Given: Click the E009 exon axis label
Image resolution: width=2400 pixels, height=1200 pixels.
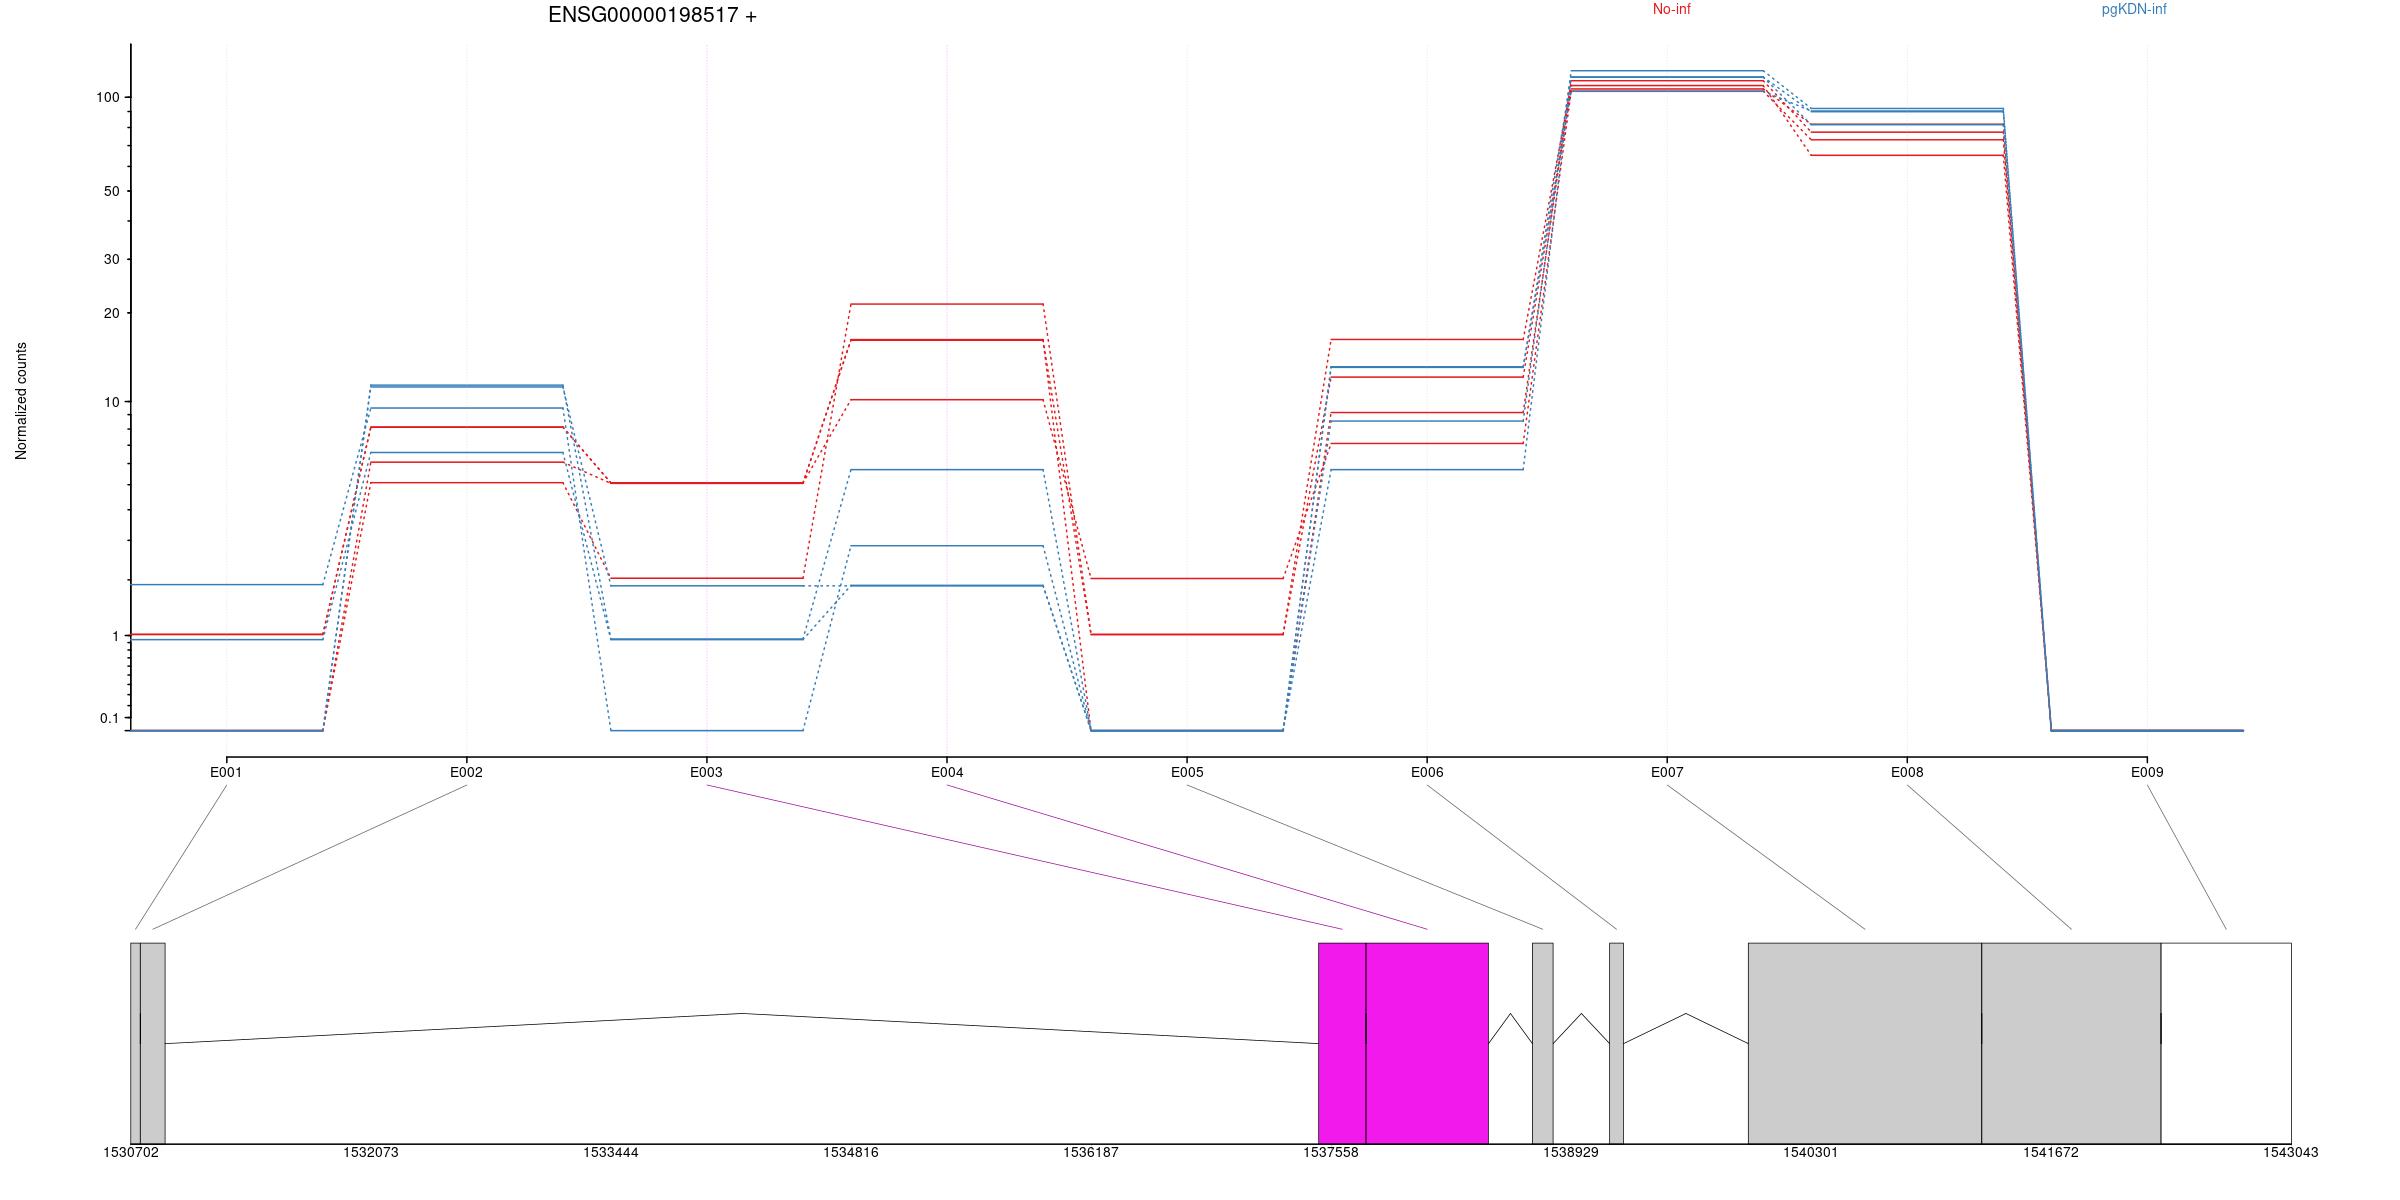Looking at the screenshot, I should click(2147, 772).
